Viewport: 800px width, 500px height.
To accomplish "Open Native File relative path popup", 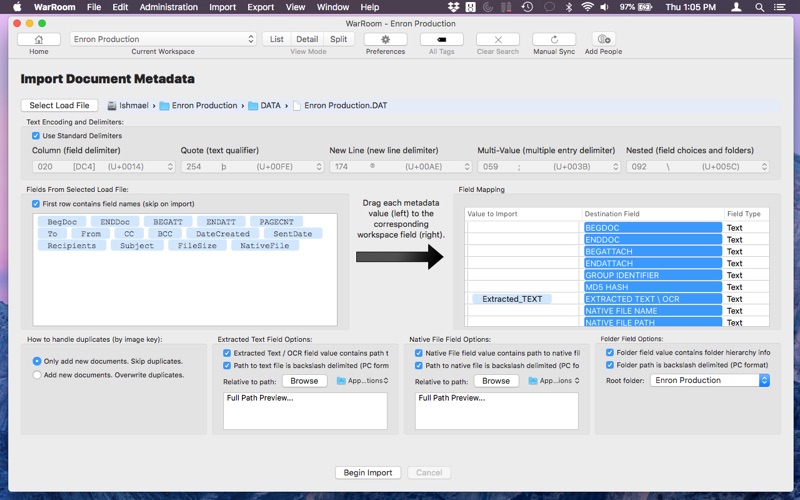I will click(x=555, y=381).
